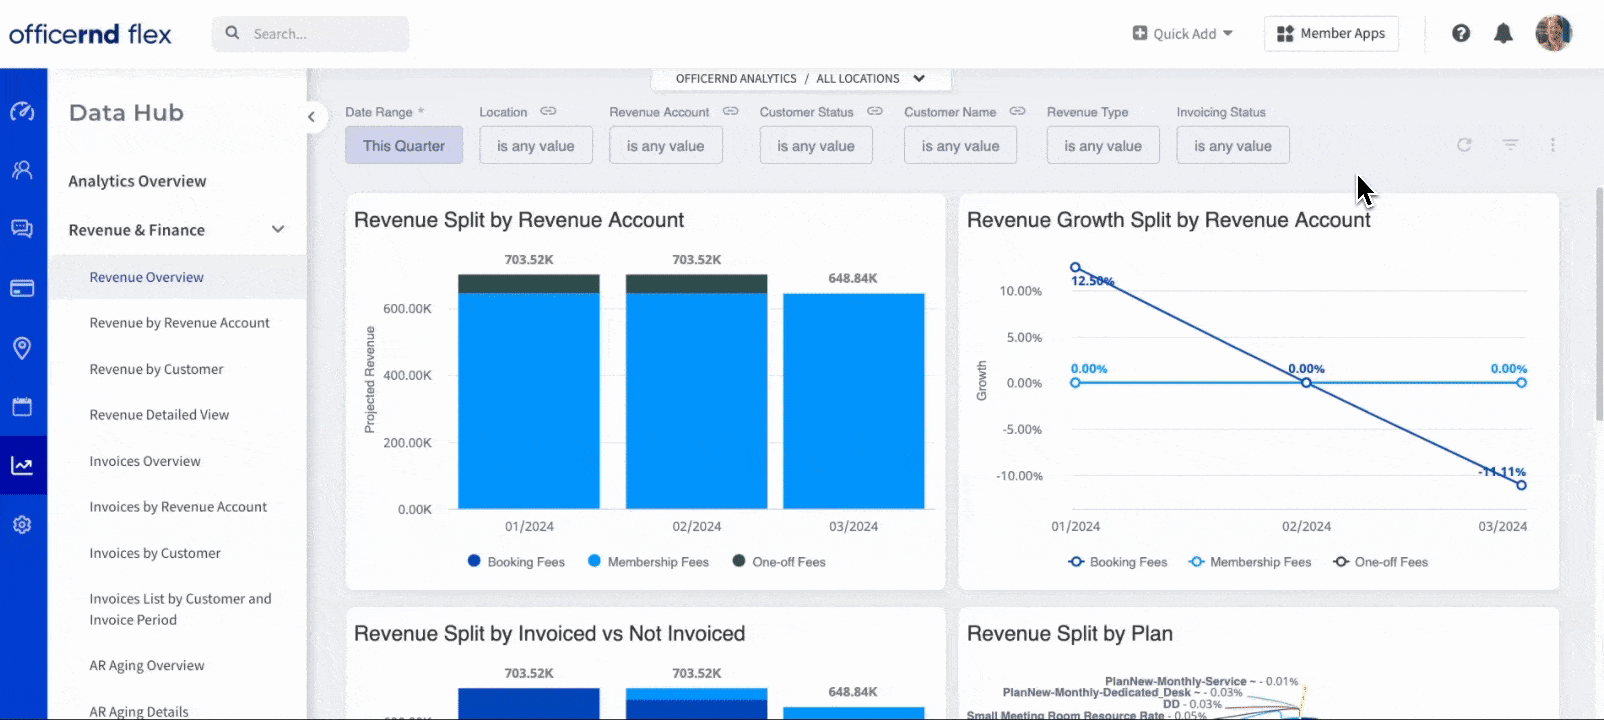Open the calendar icon in sidebar

[x=22, y=407]
